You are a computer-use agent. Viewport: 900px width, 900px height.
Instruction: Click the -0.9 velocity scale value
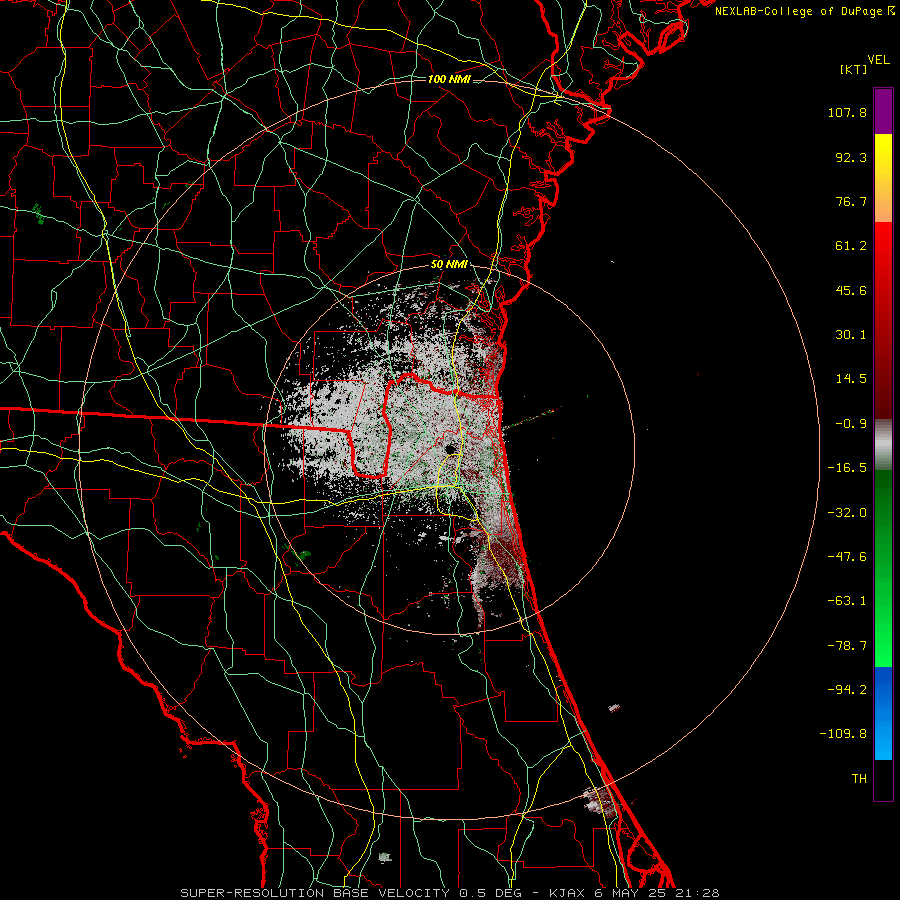(x=851, y=424)
